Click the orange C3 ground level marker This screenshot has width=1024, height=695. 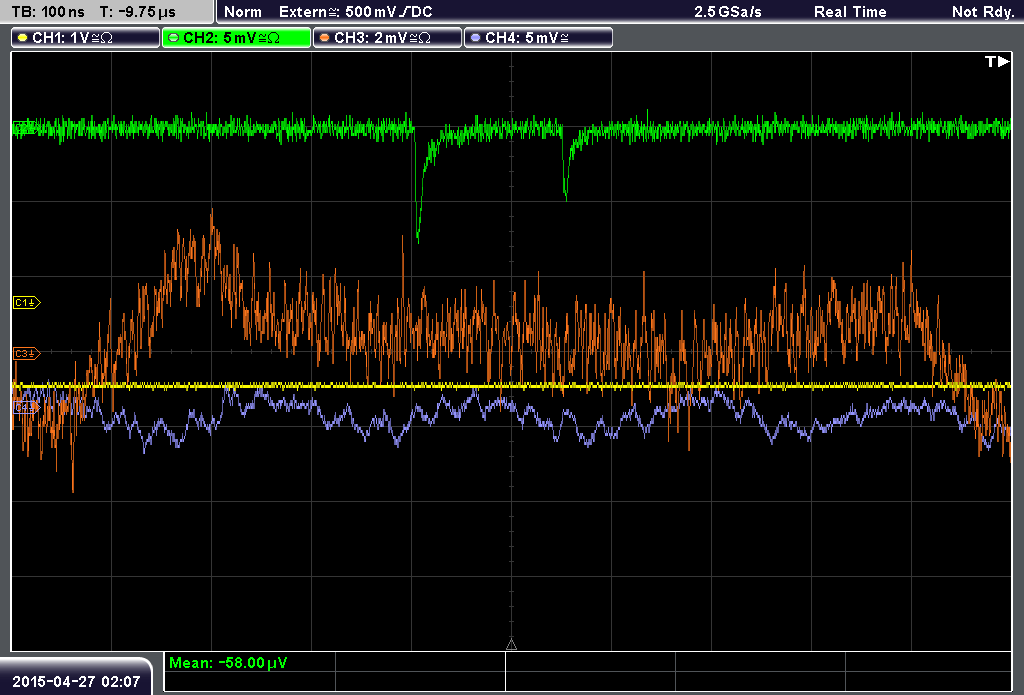point(26,353)
